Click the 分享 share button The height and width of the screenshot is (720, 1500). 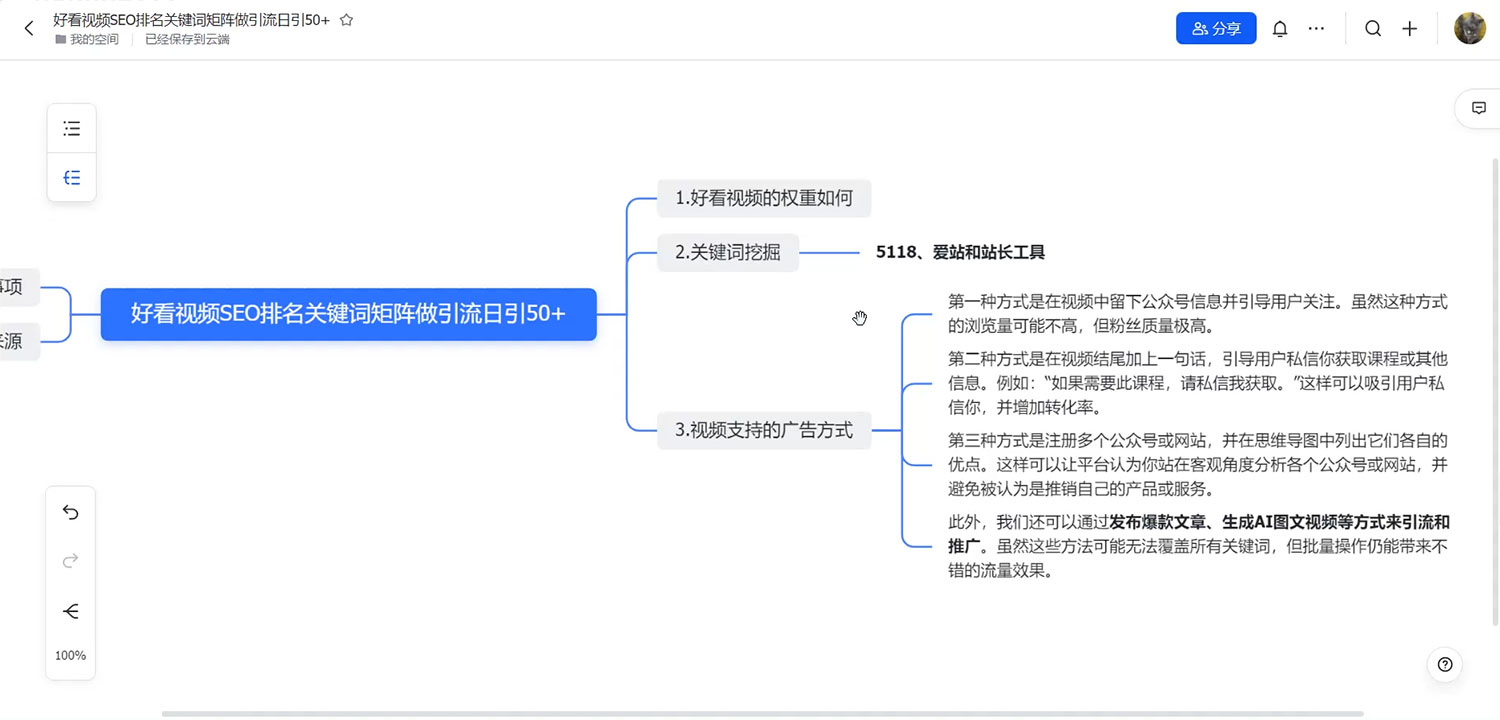pyautogui.click(x=1215, y=28)
